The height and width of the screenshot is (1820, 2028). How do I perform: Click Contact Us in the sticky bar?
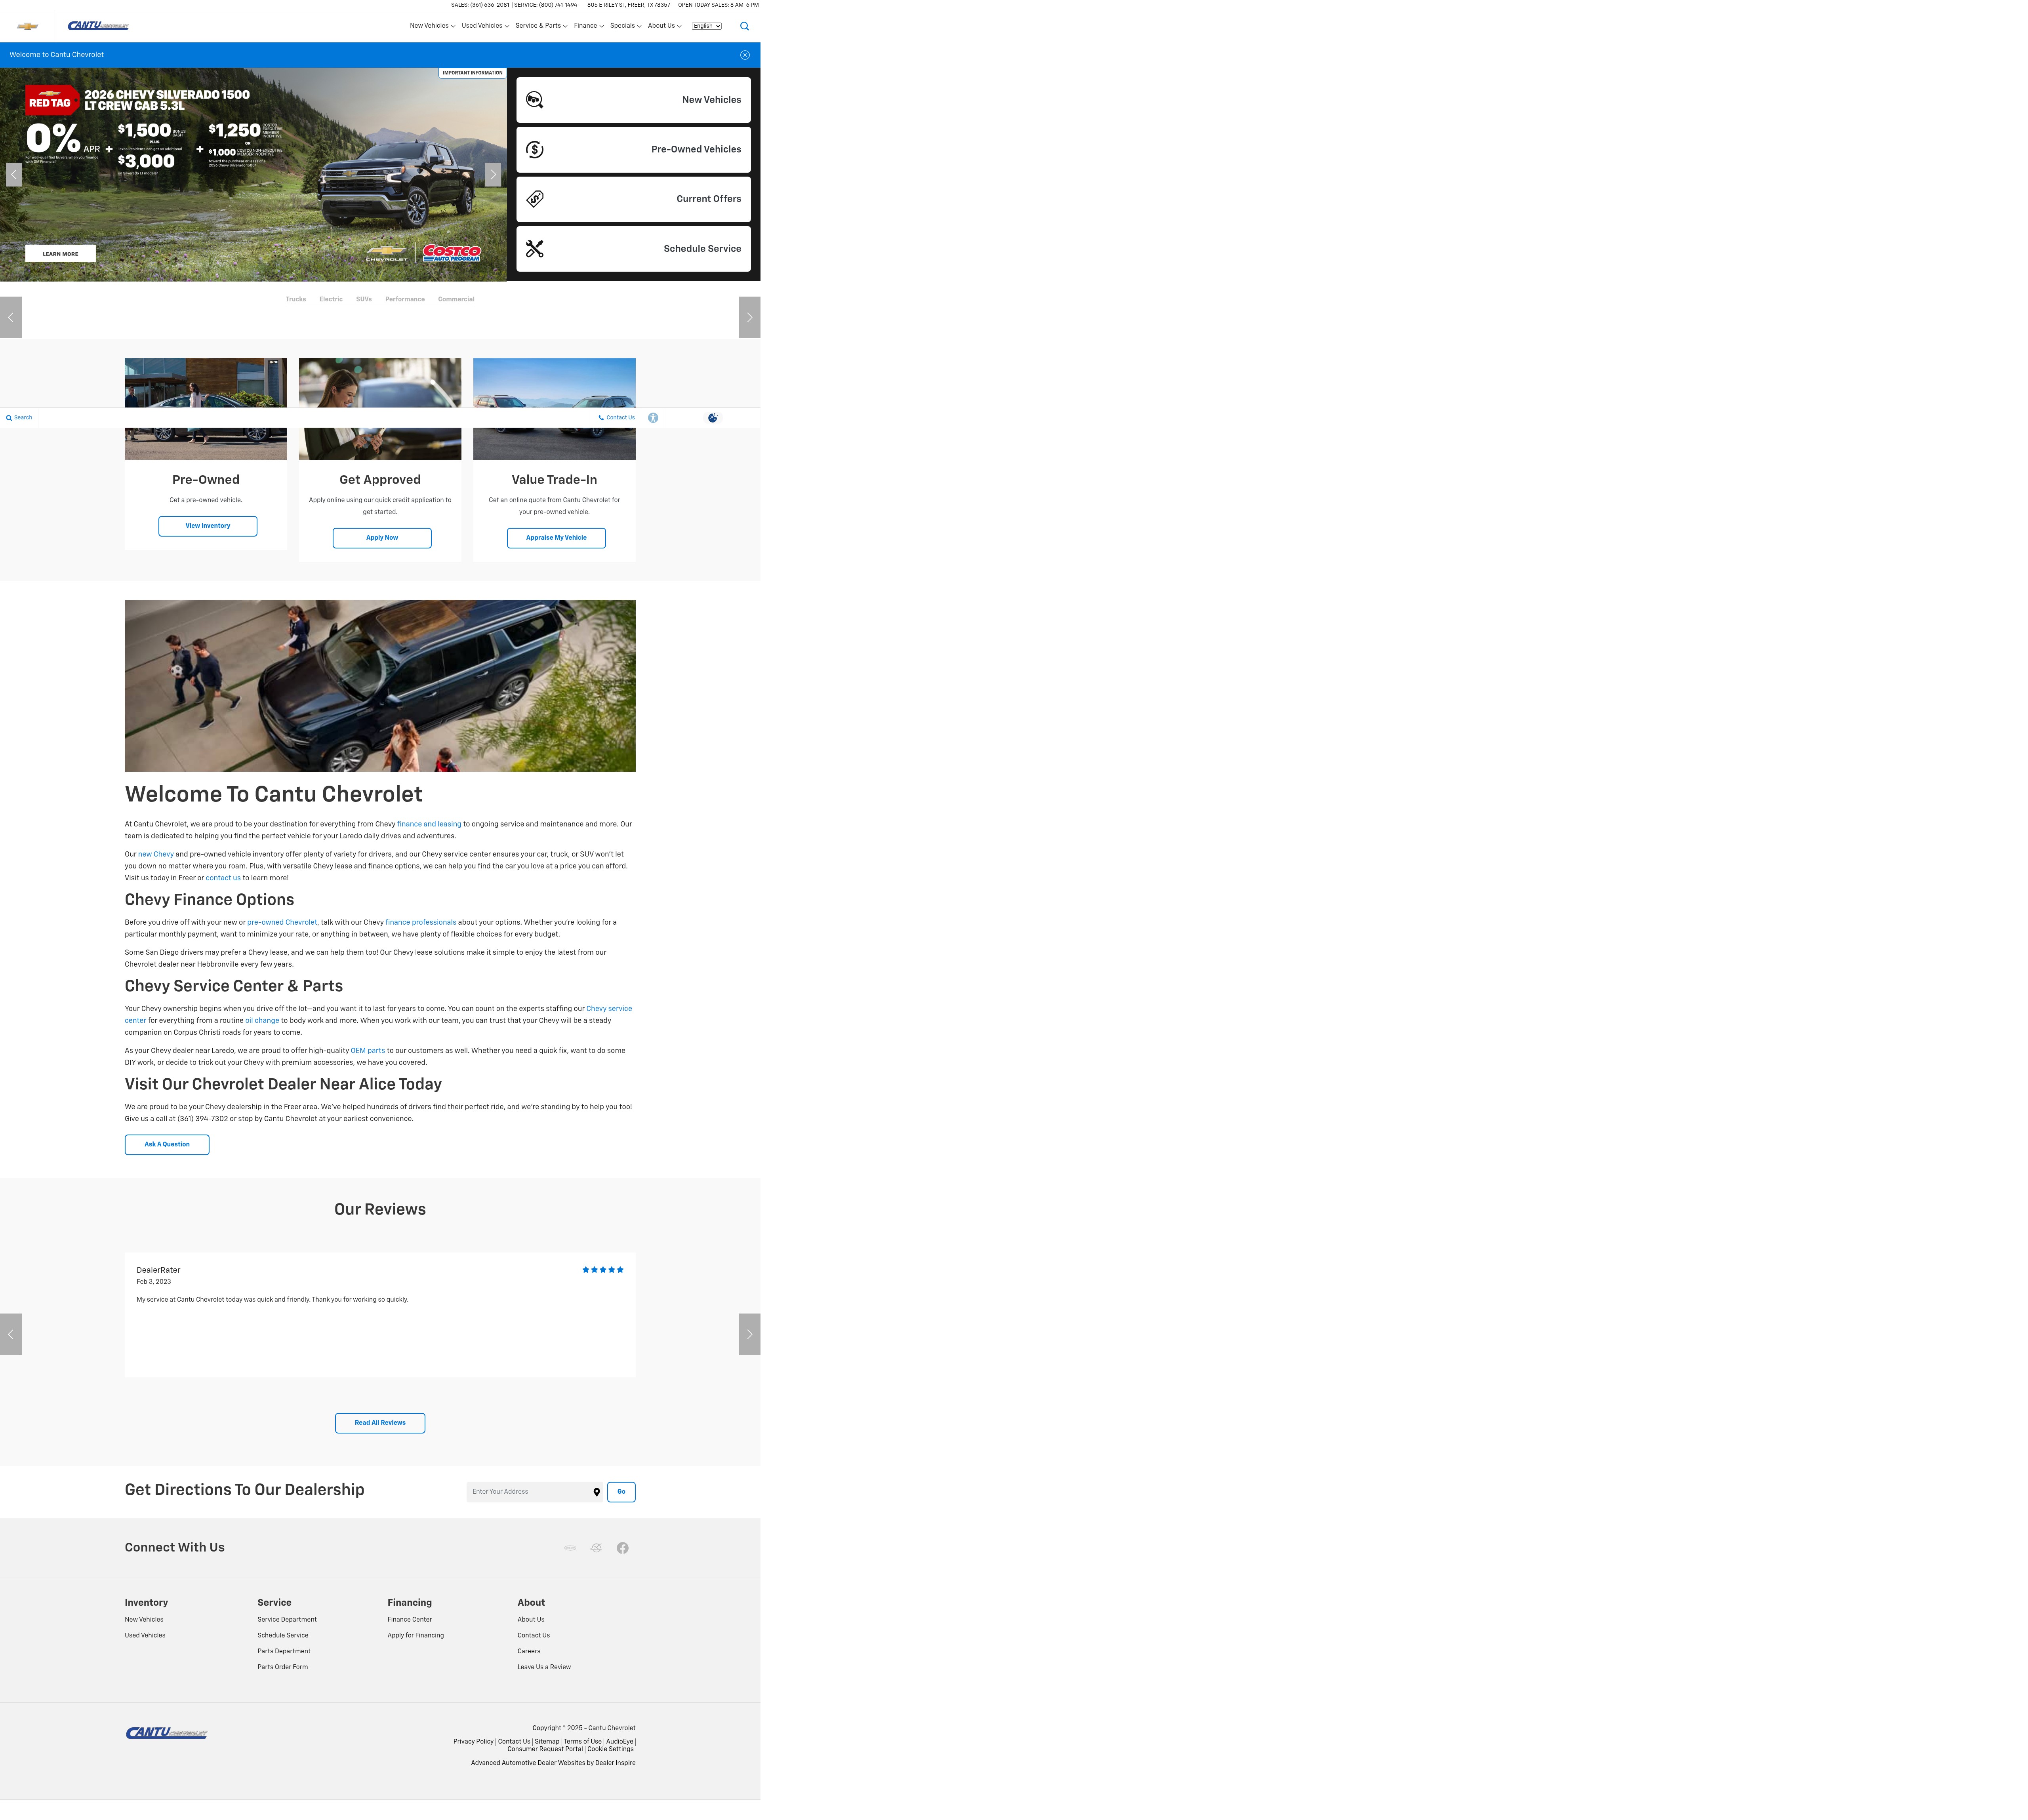pyautogui.click(x=617, y=418)
